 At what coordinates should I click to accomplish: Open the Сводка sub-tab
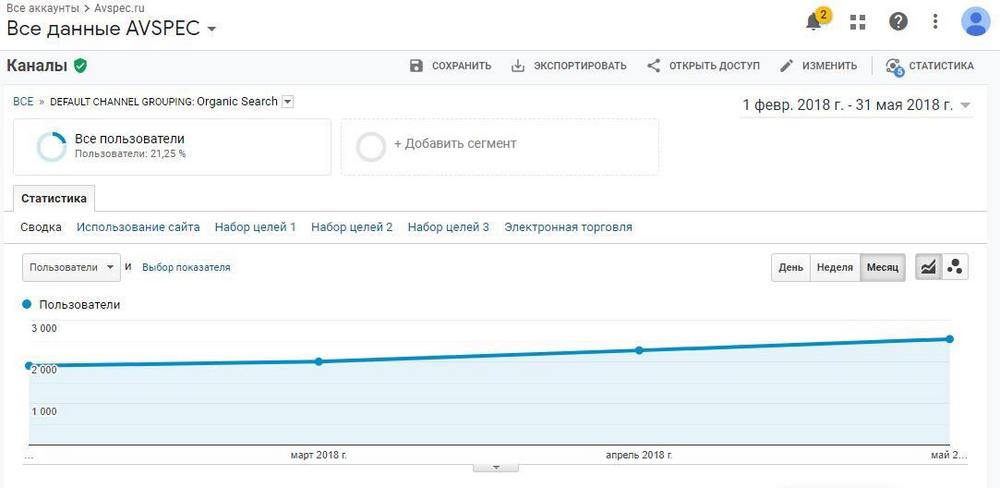point(41,227)
